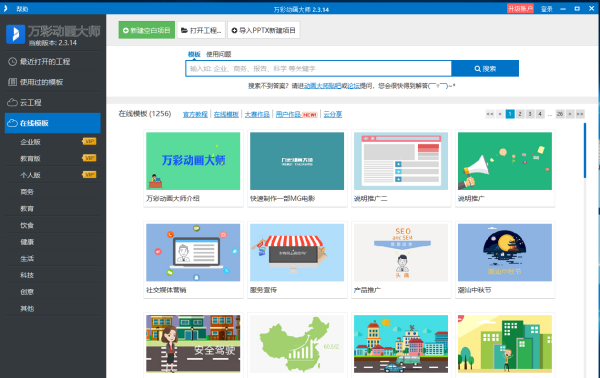
Task: Open the 说明推广 megaphone template
Action: coord(505,161)
